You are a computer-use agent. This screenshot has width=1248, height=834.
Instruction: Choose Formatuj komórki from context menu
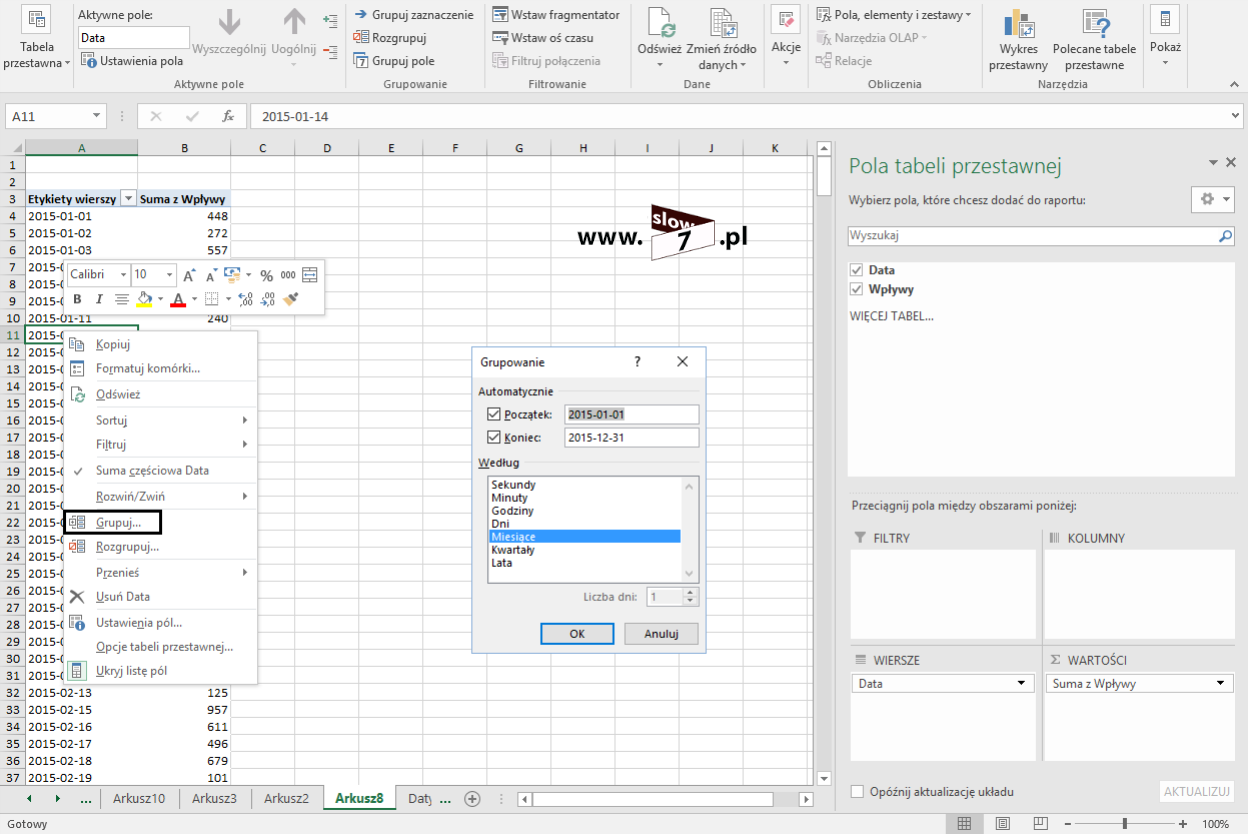click(x=160, y=368)
